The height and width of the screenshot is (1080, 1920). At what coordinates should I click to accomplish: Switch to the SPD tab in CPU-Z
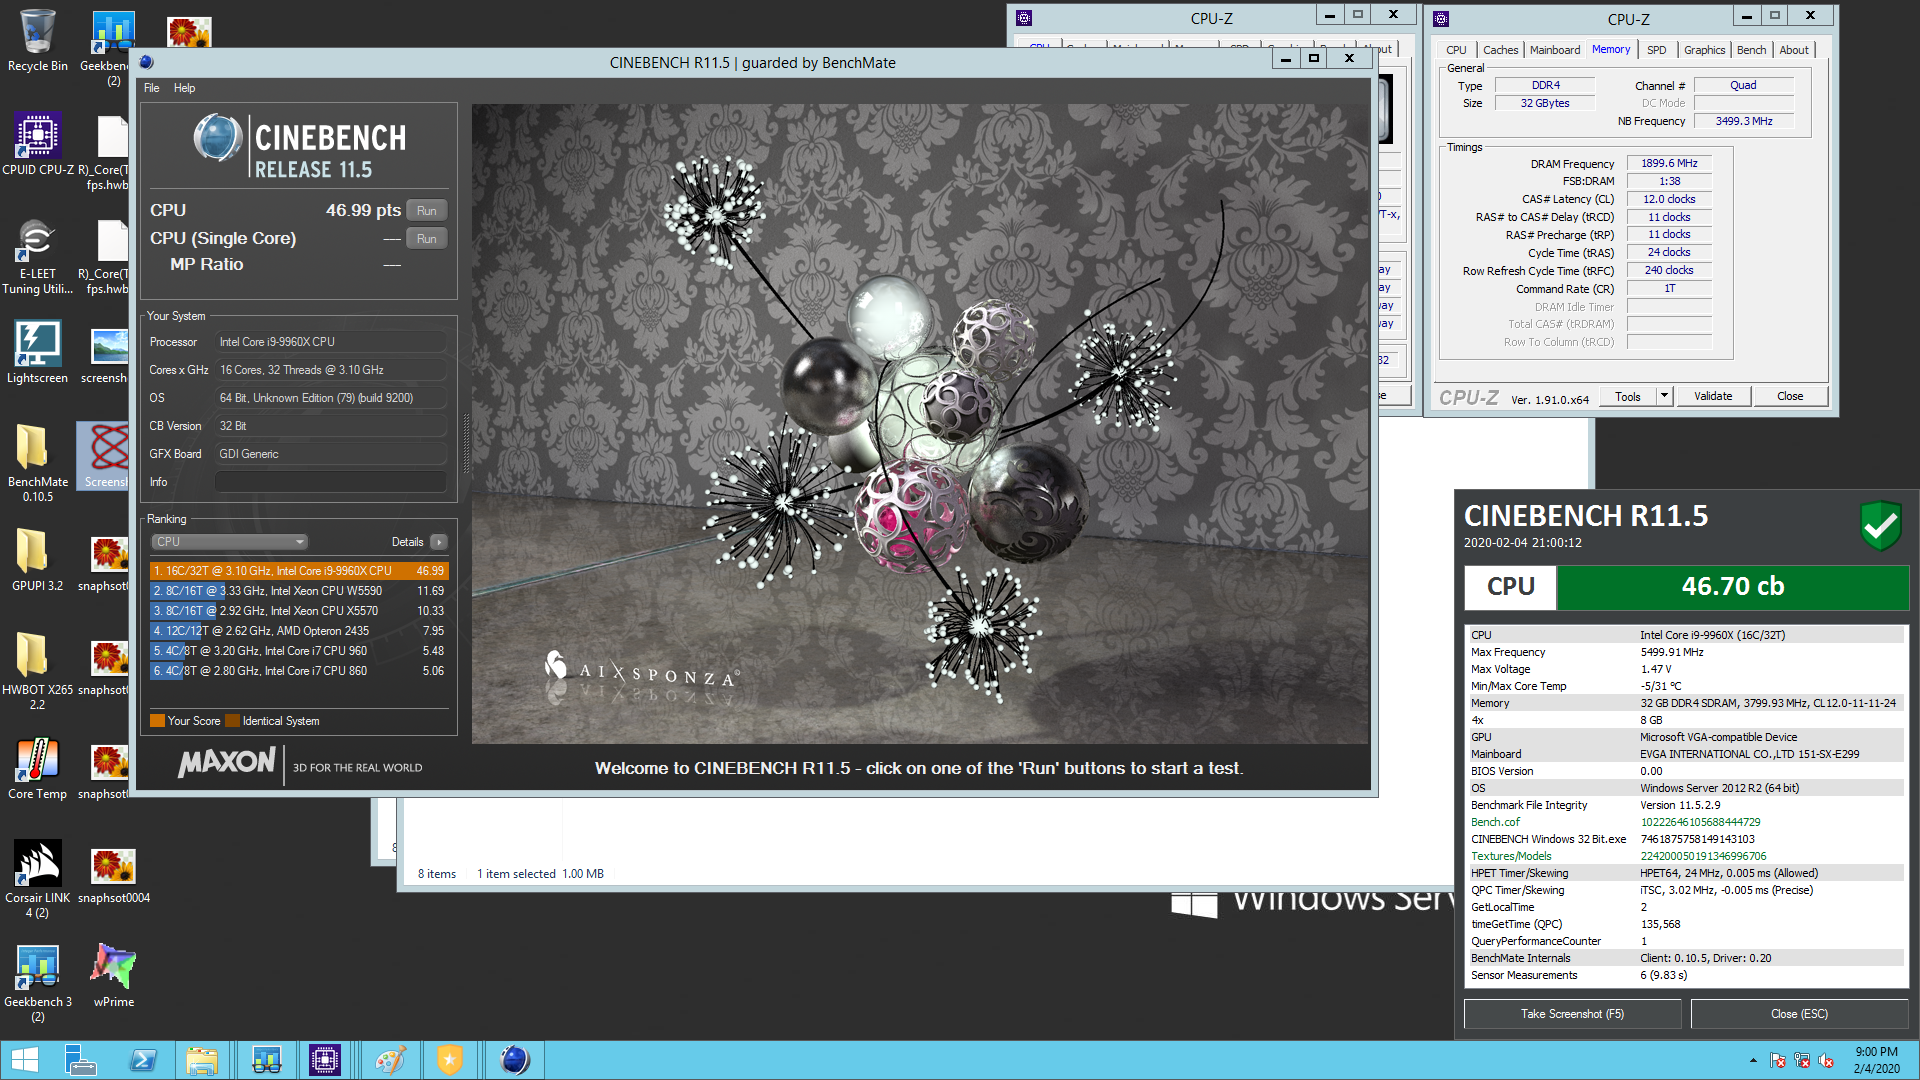(x=1657, y=50)
